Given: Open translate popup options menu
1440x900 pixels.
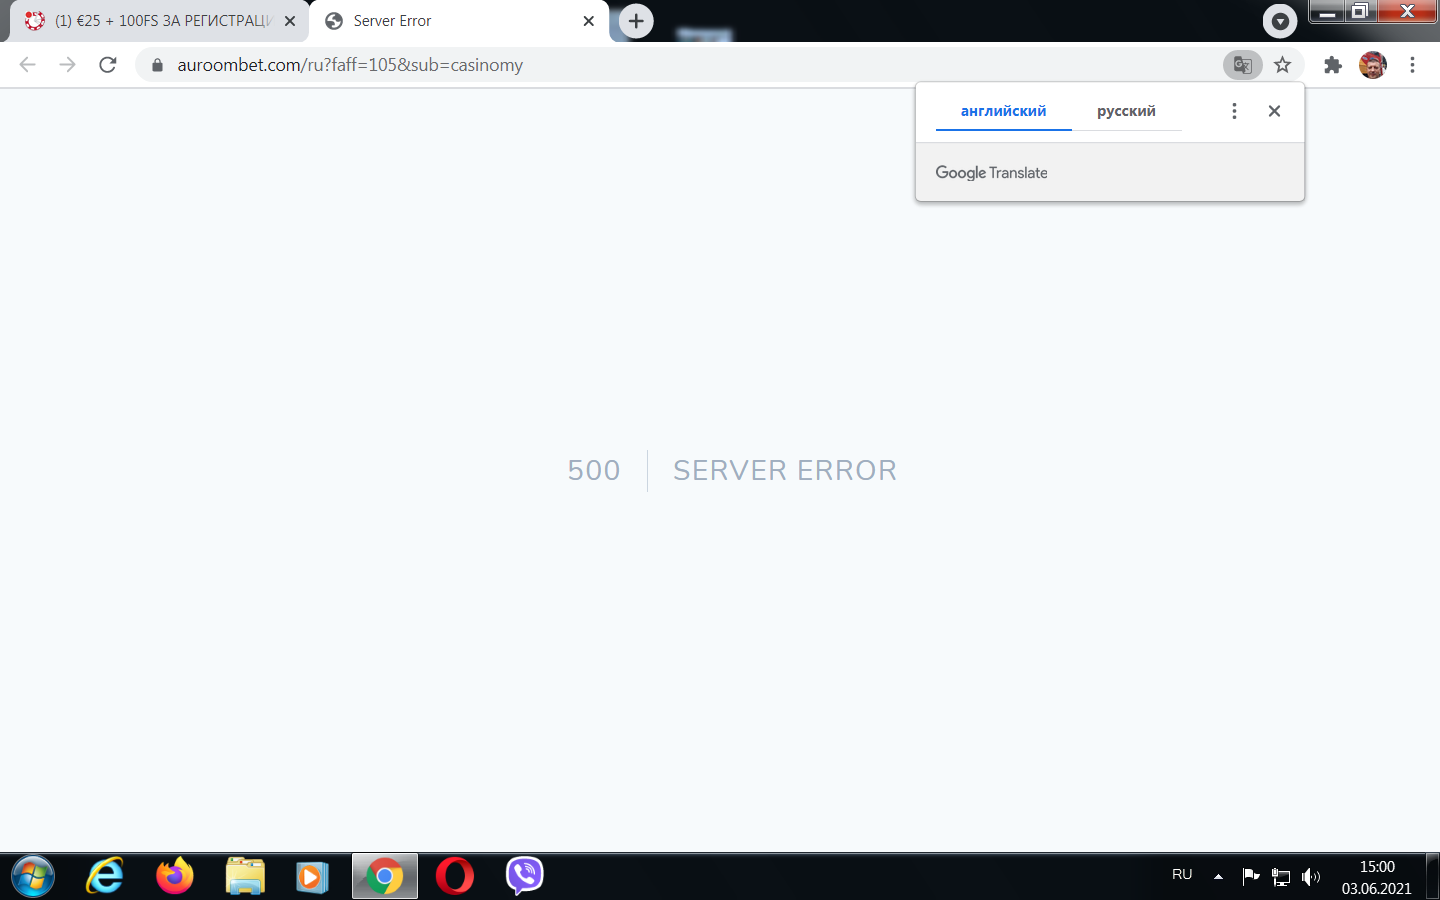Looking at the screenshot, I should click(x=1234, y=111).
